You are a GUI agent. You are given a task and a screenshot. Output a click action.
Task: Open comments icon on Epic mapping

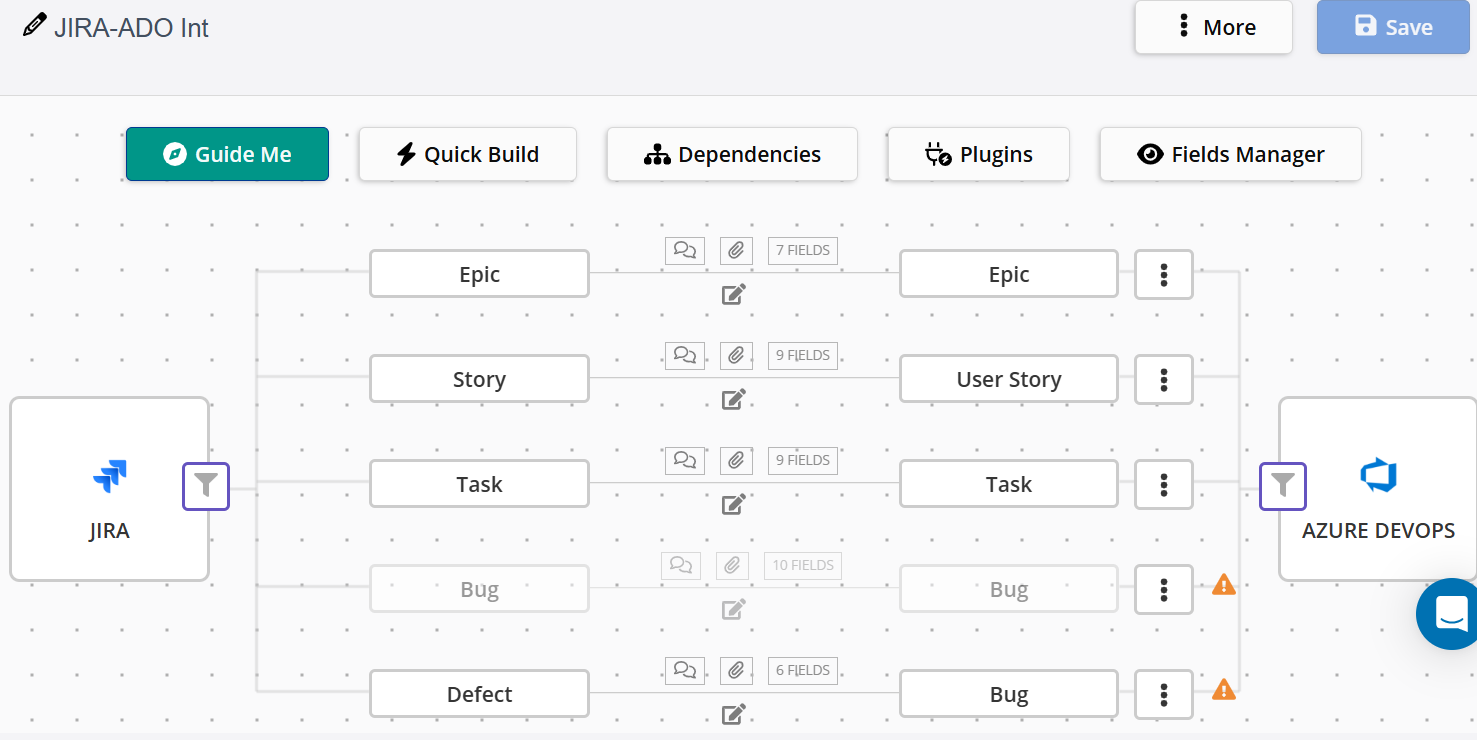click(685, 250)
